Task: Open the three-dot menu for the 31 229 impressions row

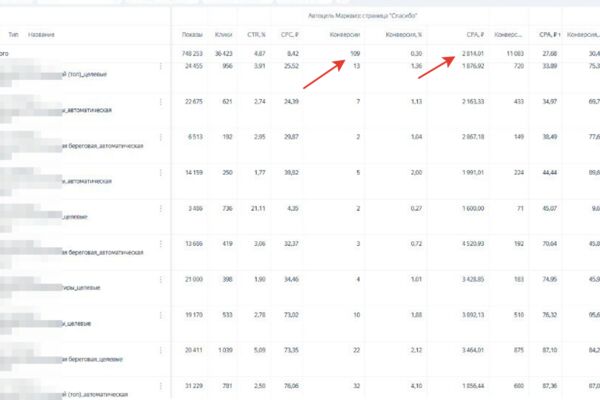Action: point(161,386)
